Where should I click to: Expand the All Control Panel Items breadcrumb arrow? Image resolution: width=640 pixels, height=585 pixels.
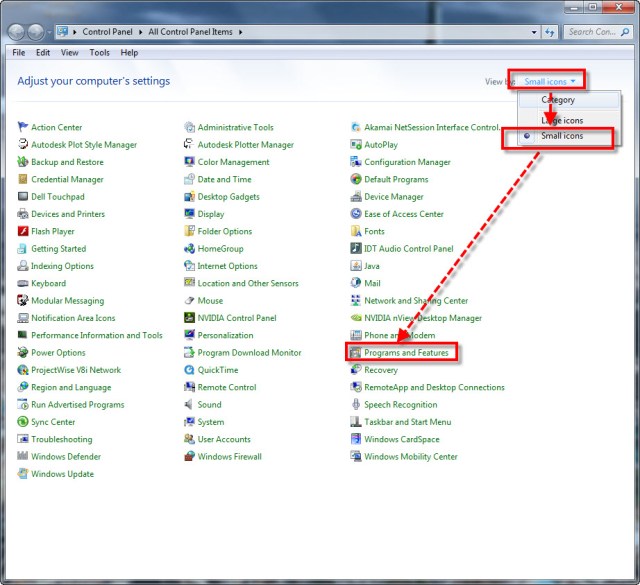tap(240, 32)
